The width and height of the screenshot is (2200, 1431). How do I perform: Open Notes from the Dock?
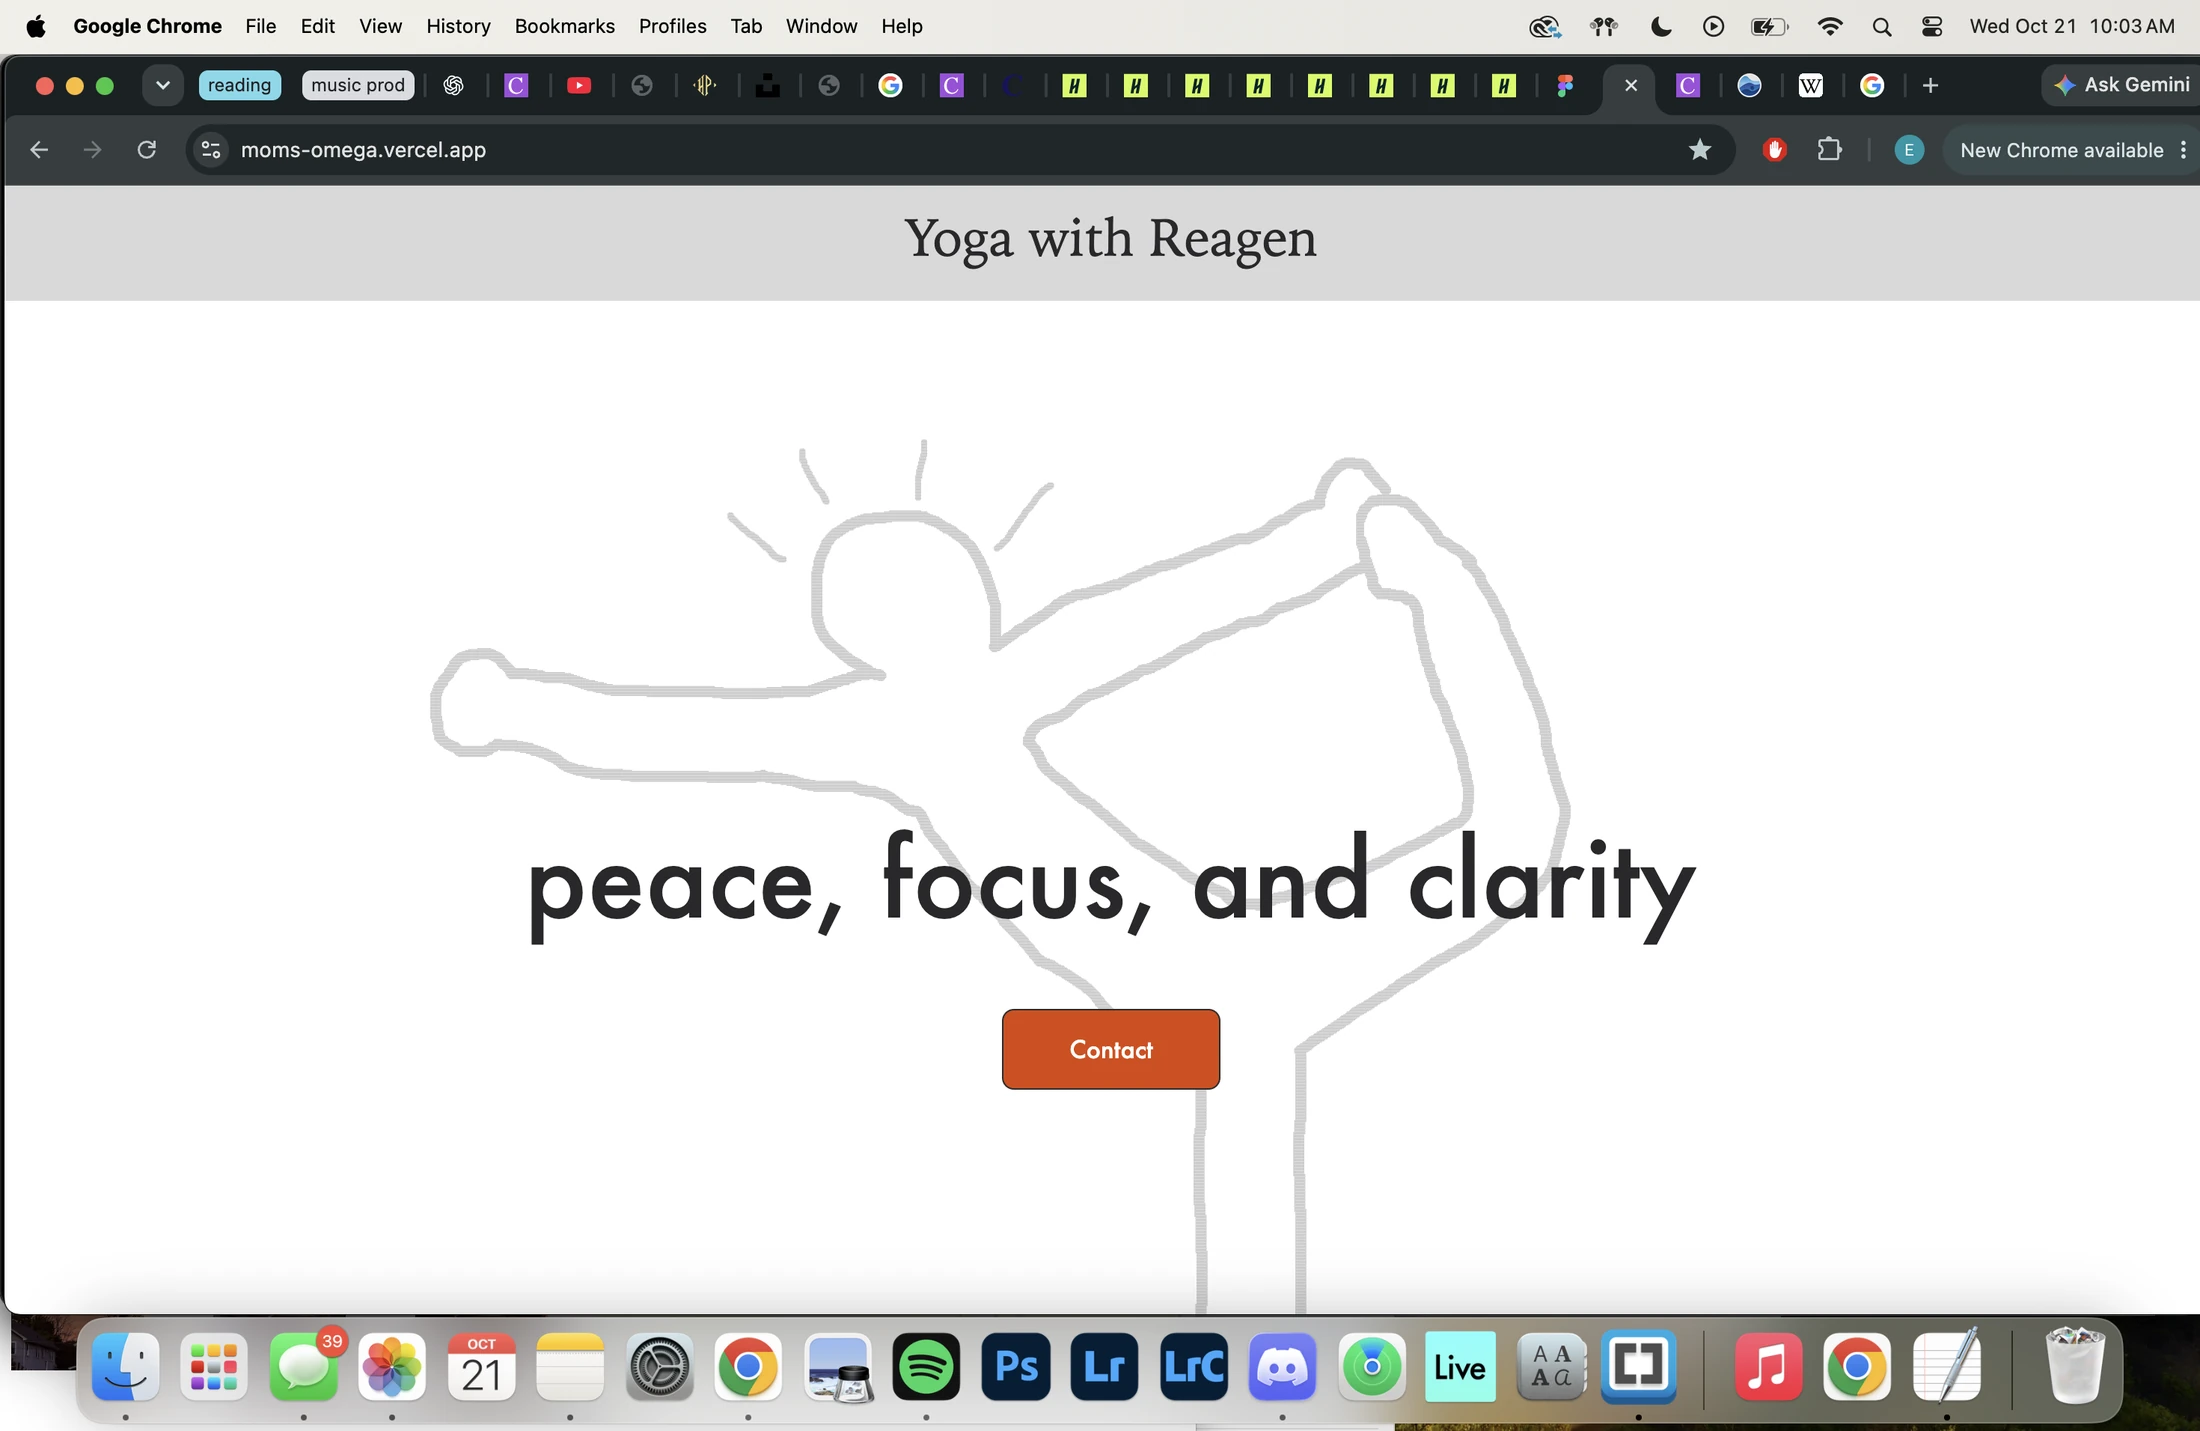tap(570, 1366)
